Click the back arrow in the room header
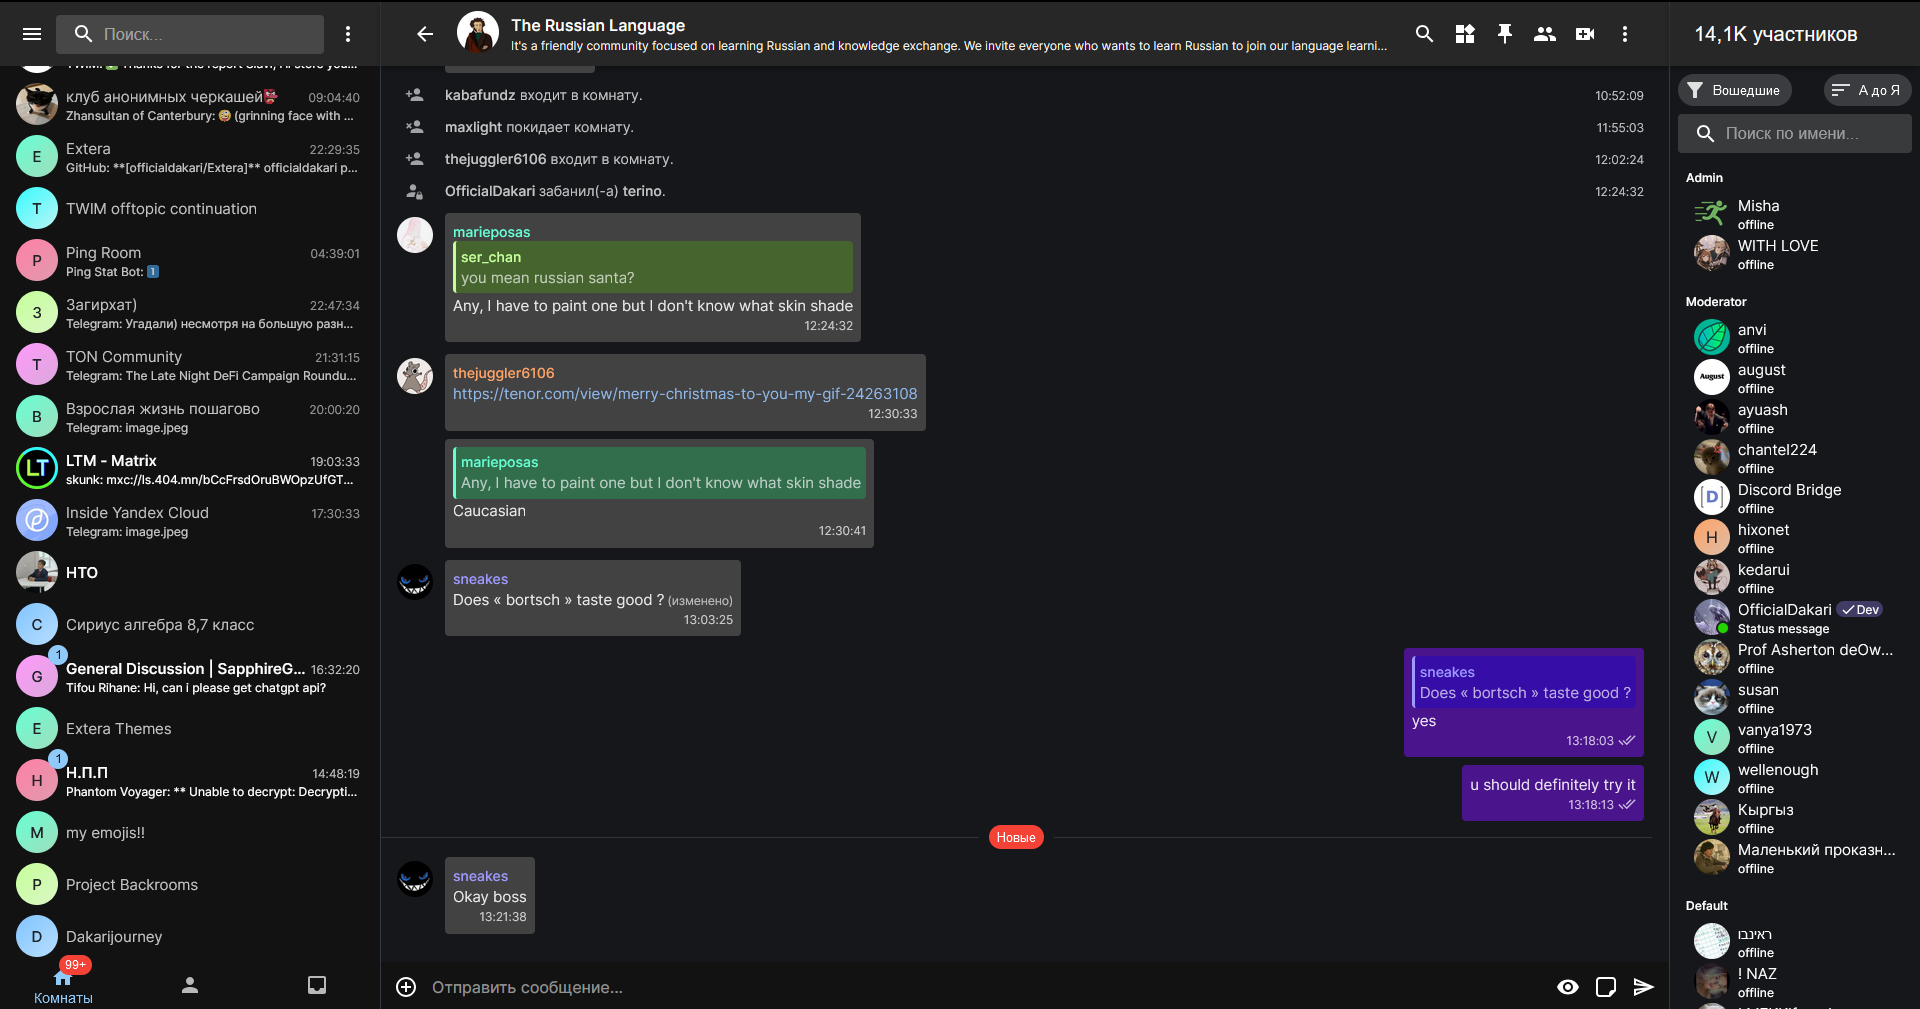Screen dimensions: 1920x1009 tap(425, 34)
